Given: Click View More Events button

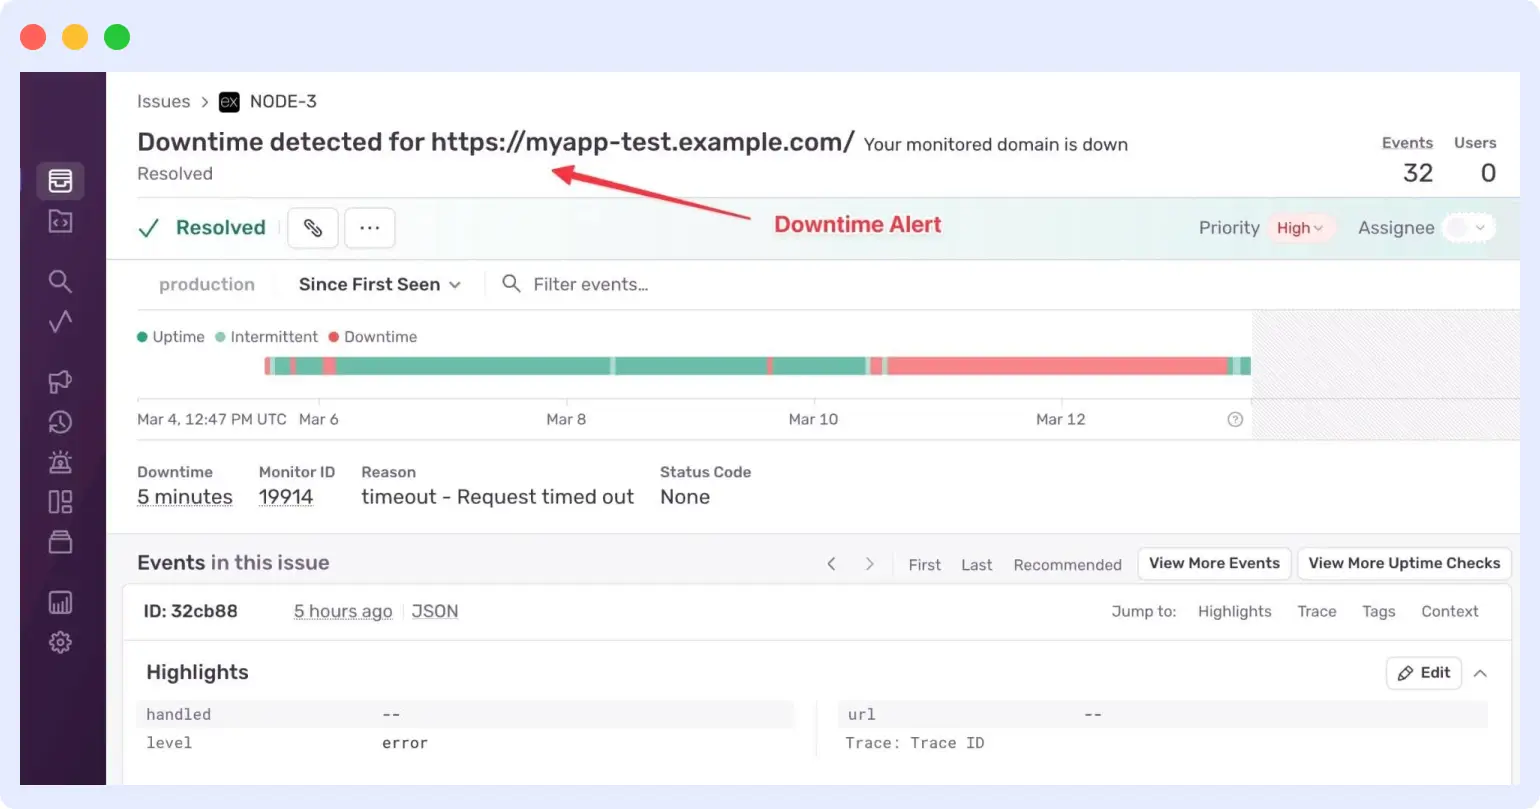Looking at the screenshot, I should click(x=1214, y=563).
